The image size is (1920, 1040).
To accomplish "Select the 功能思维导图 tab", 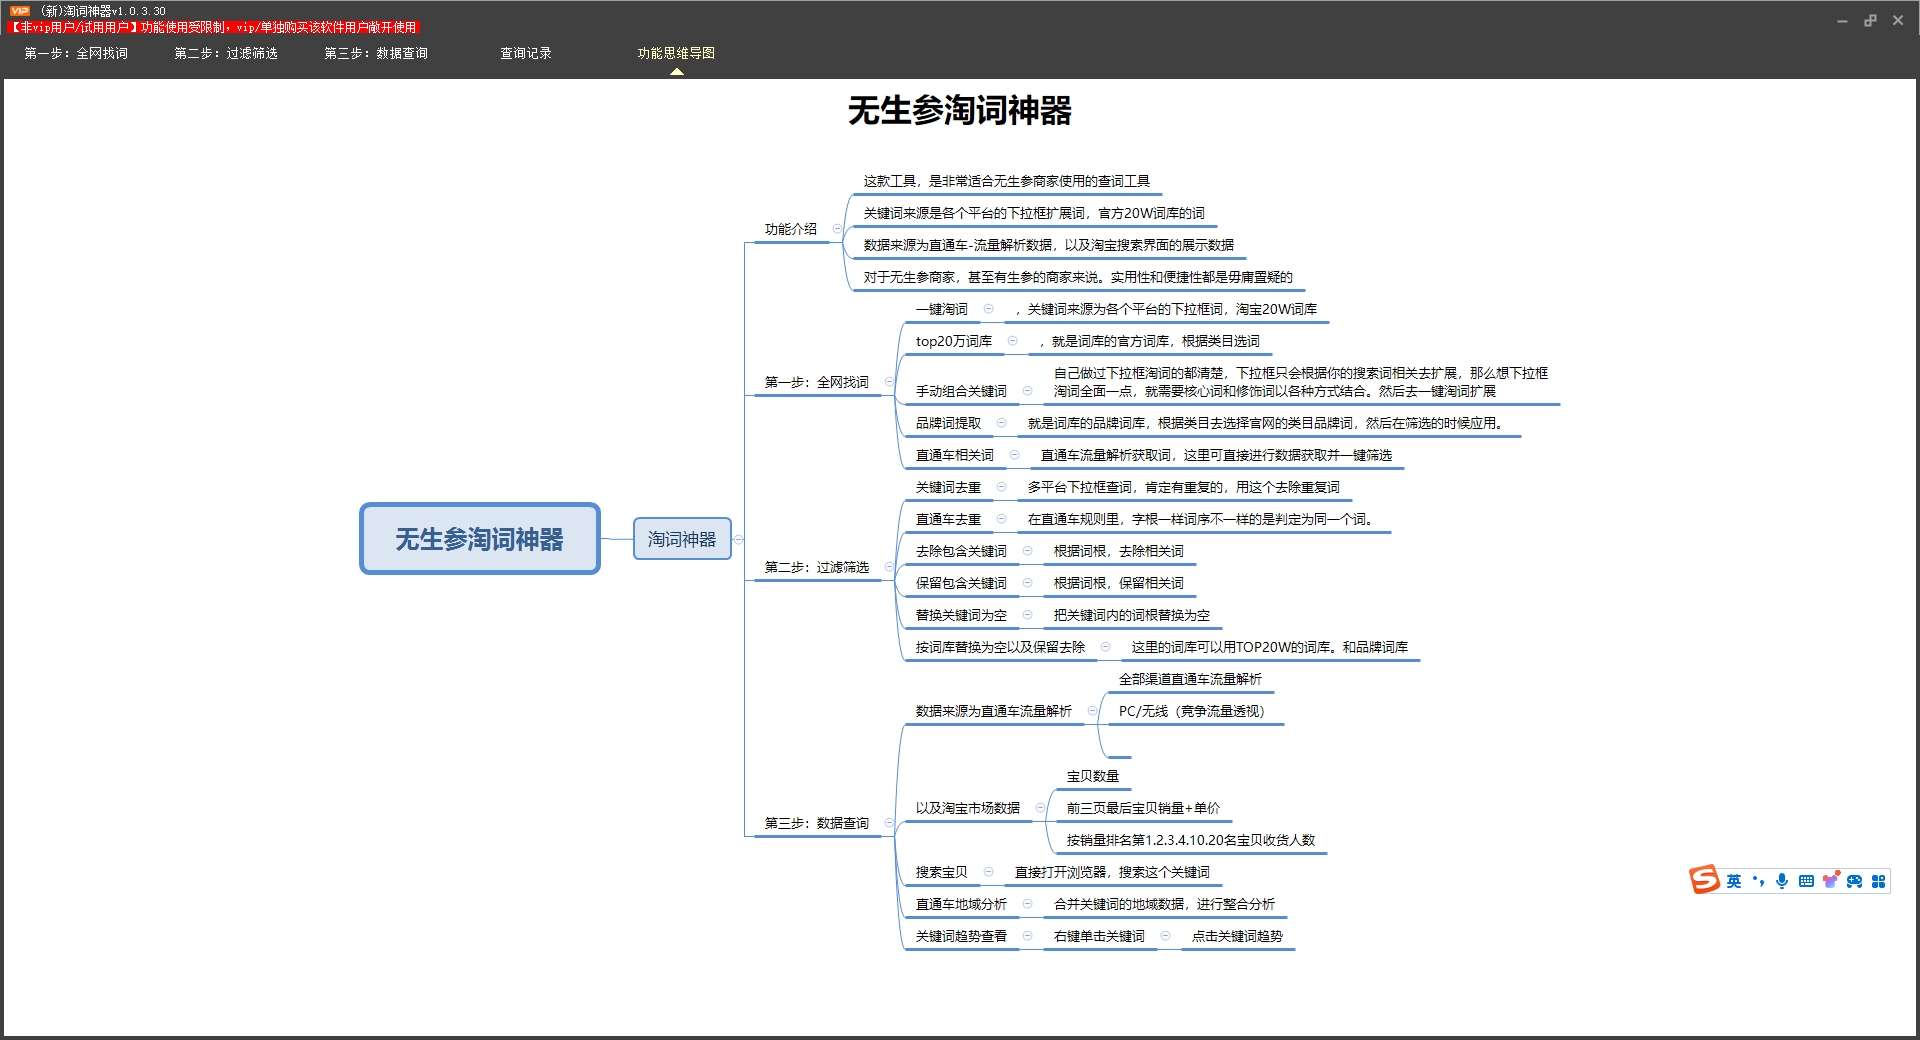I will click(x=676, y=53).
